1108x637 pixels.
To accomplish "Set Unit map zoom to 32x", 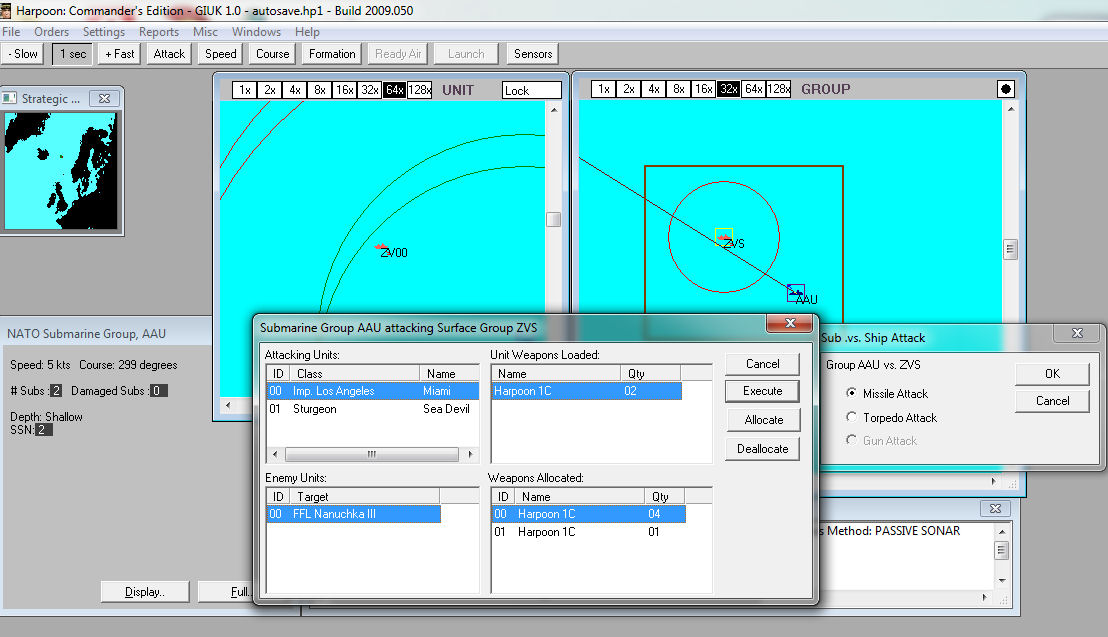I will (370, 90).
